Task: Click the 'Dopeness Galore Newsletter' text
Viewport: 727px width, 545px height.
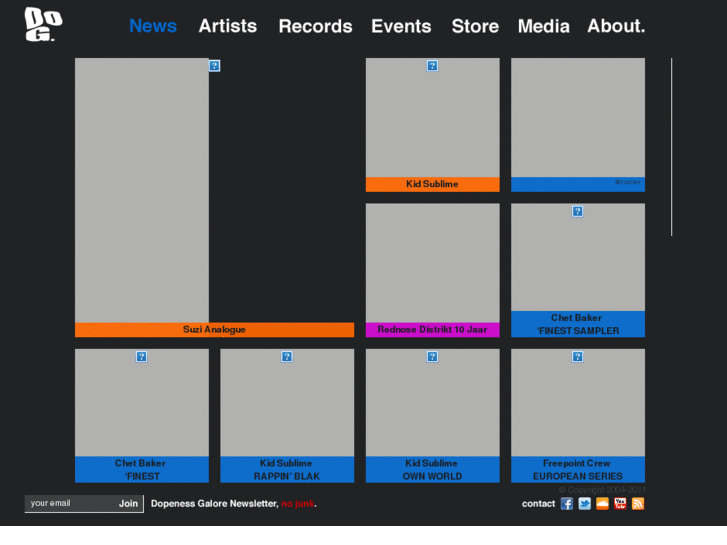Action: pos(214,504)
